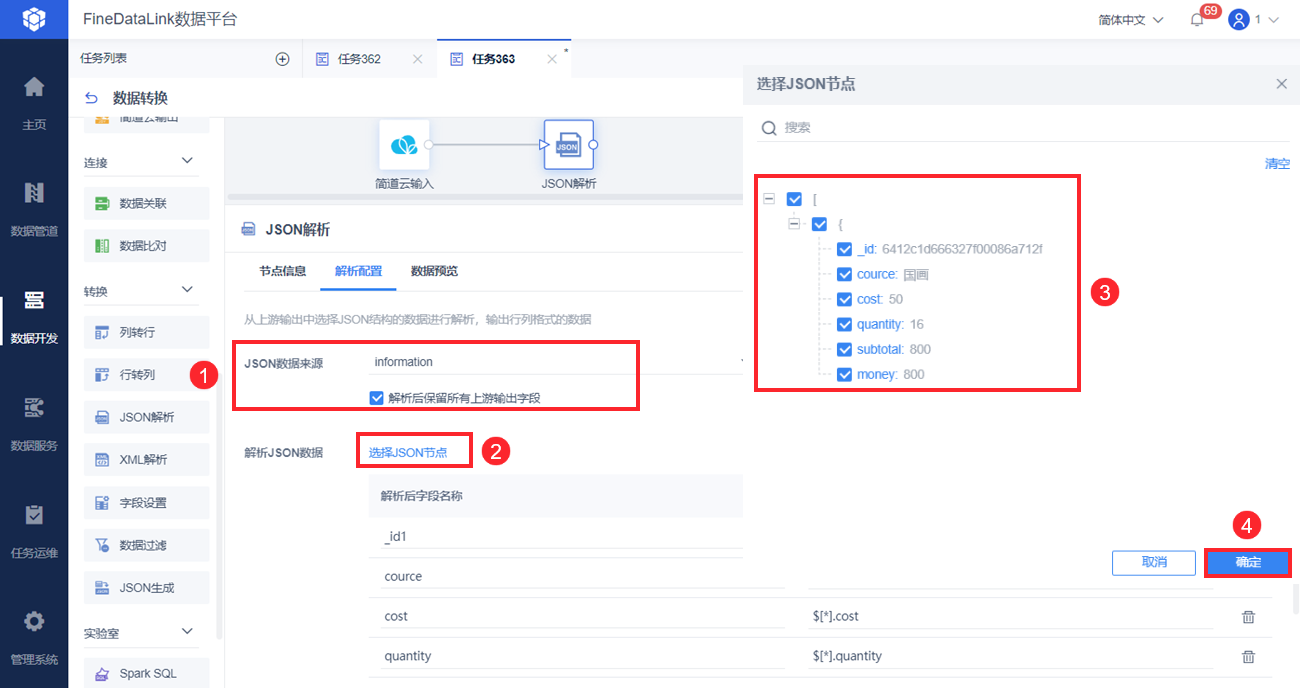The height and width of the screenshot is (688, 1300).
Task: Open the JSON数据来源 information dropdown
Action: (555, 362)
